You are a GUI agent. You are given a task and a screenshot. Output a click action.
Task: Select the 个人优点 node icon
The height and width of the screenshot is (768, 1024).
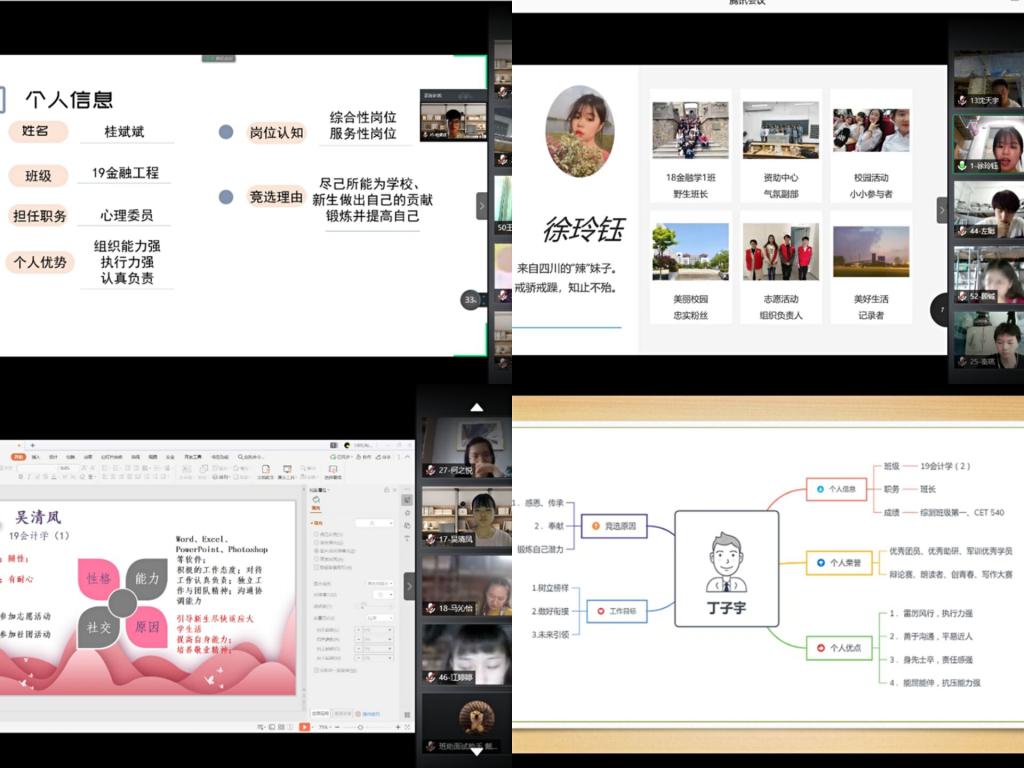point(821,648)
